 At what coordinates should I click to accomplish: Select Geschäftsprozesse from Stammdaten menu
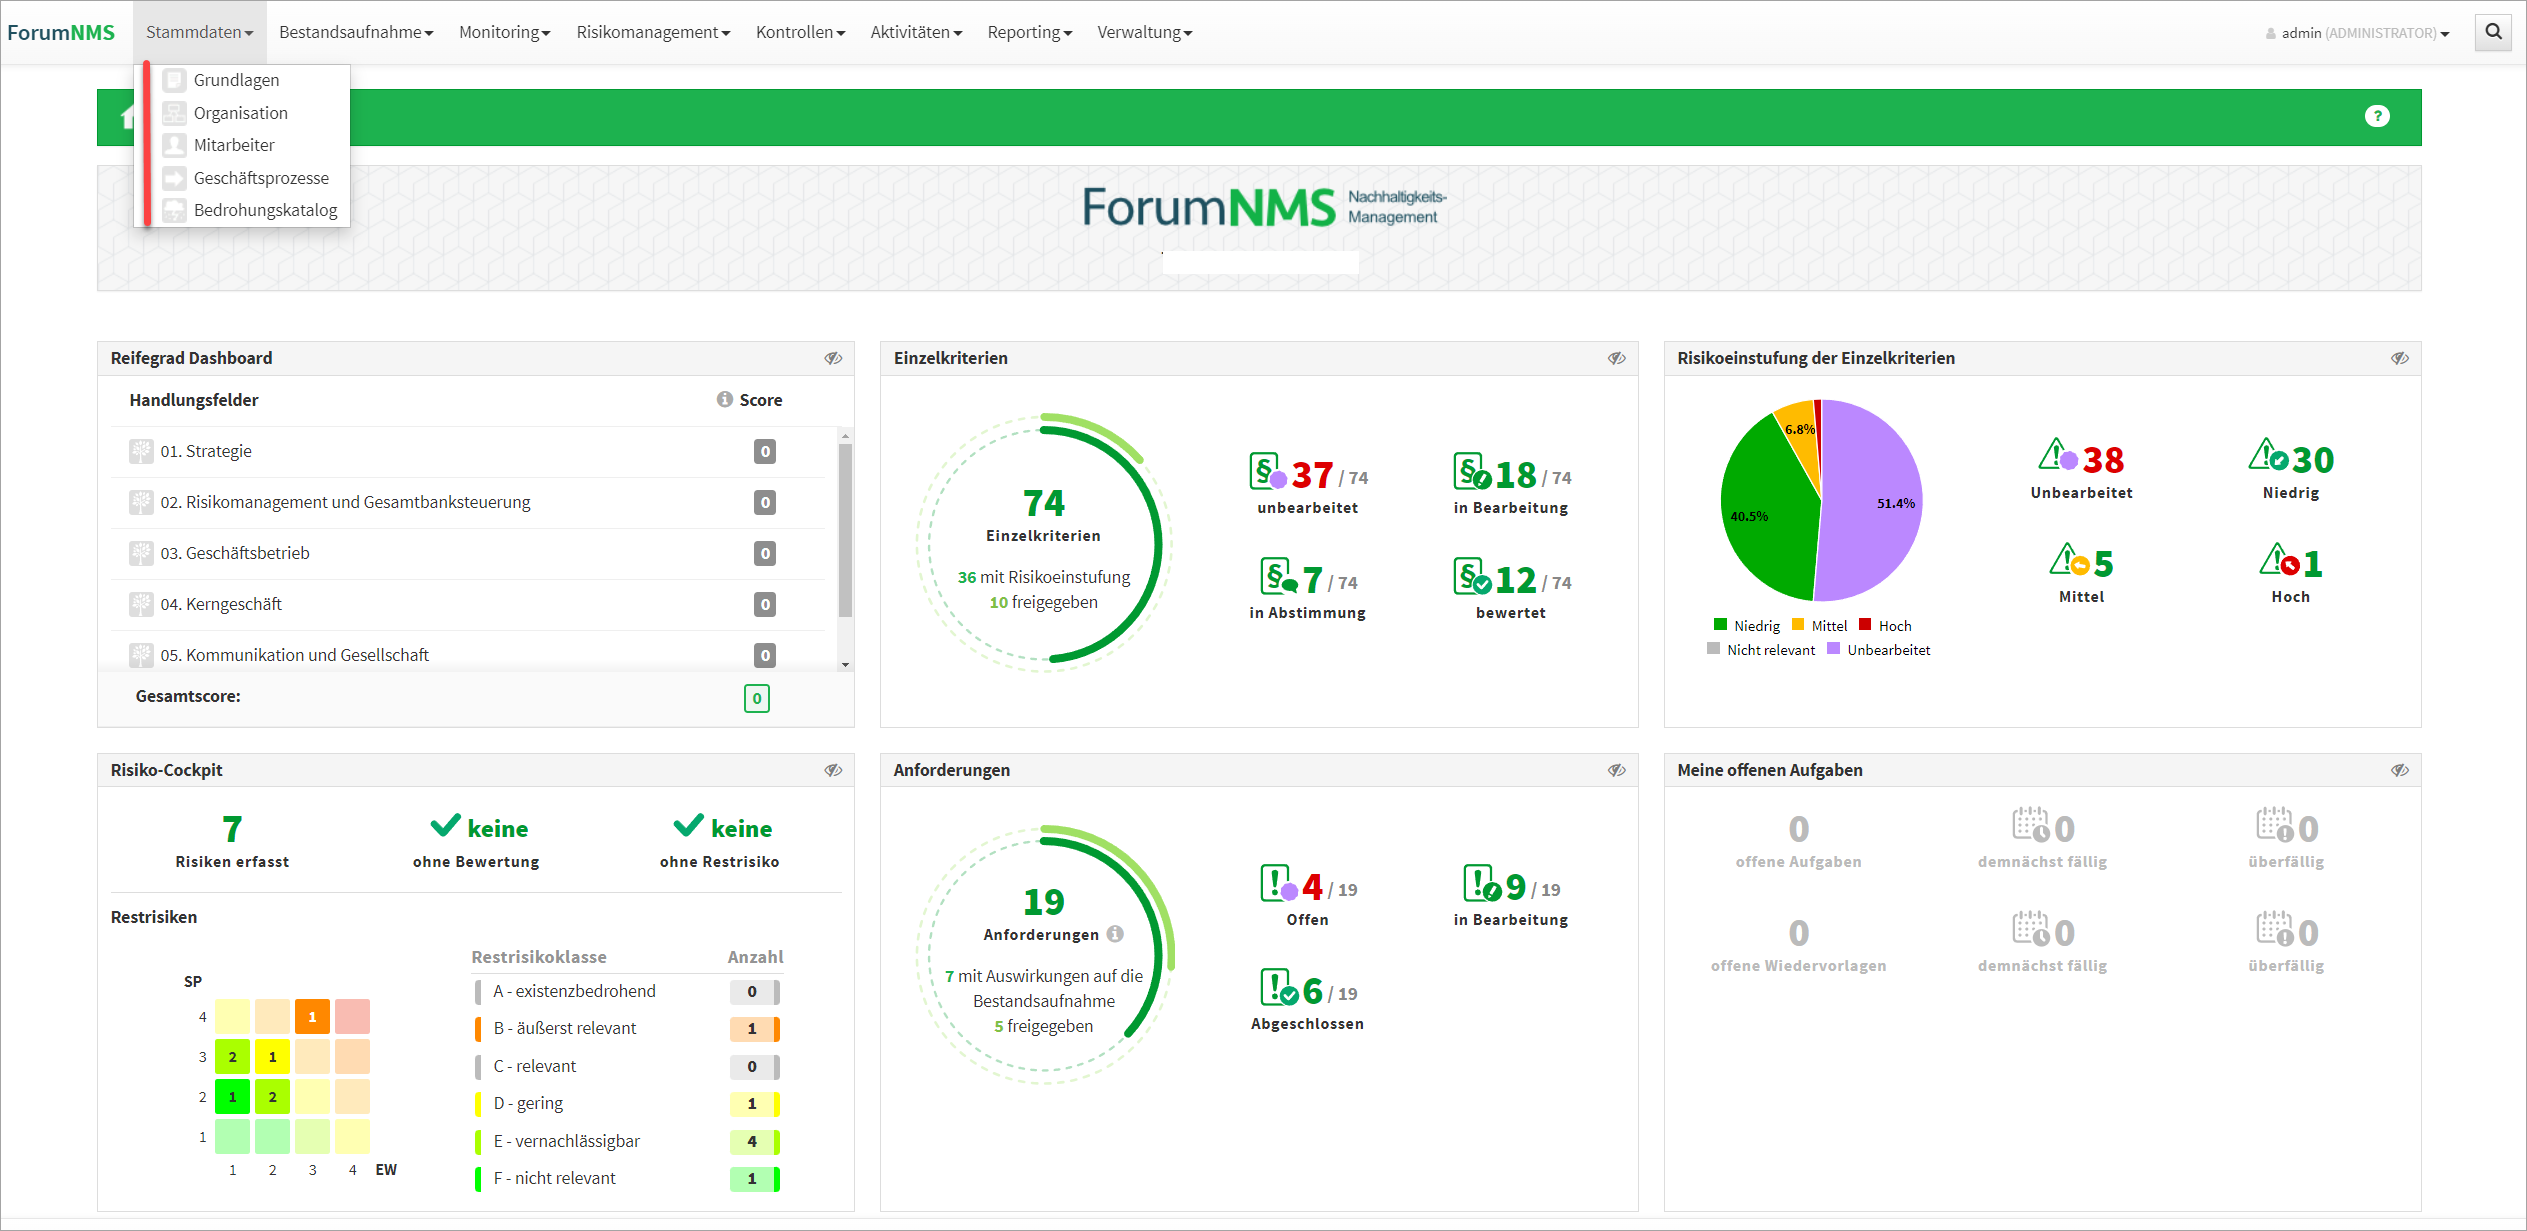(x=260, y=178)
